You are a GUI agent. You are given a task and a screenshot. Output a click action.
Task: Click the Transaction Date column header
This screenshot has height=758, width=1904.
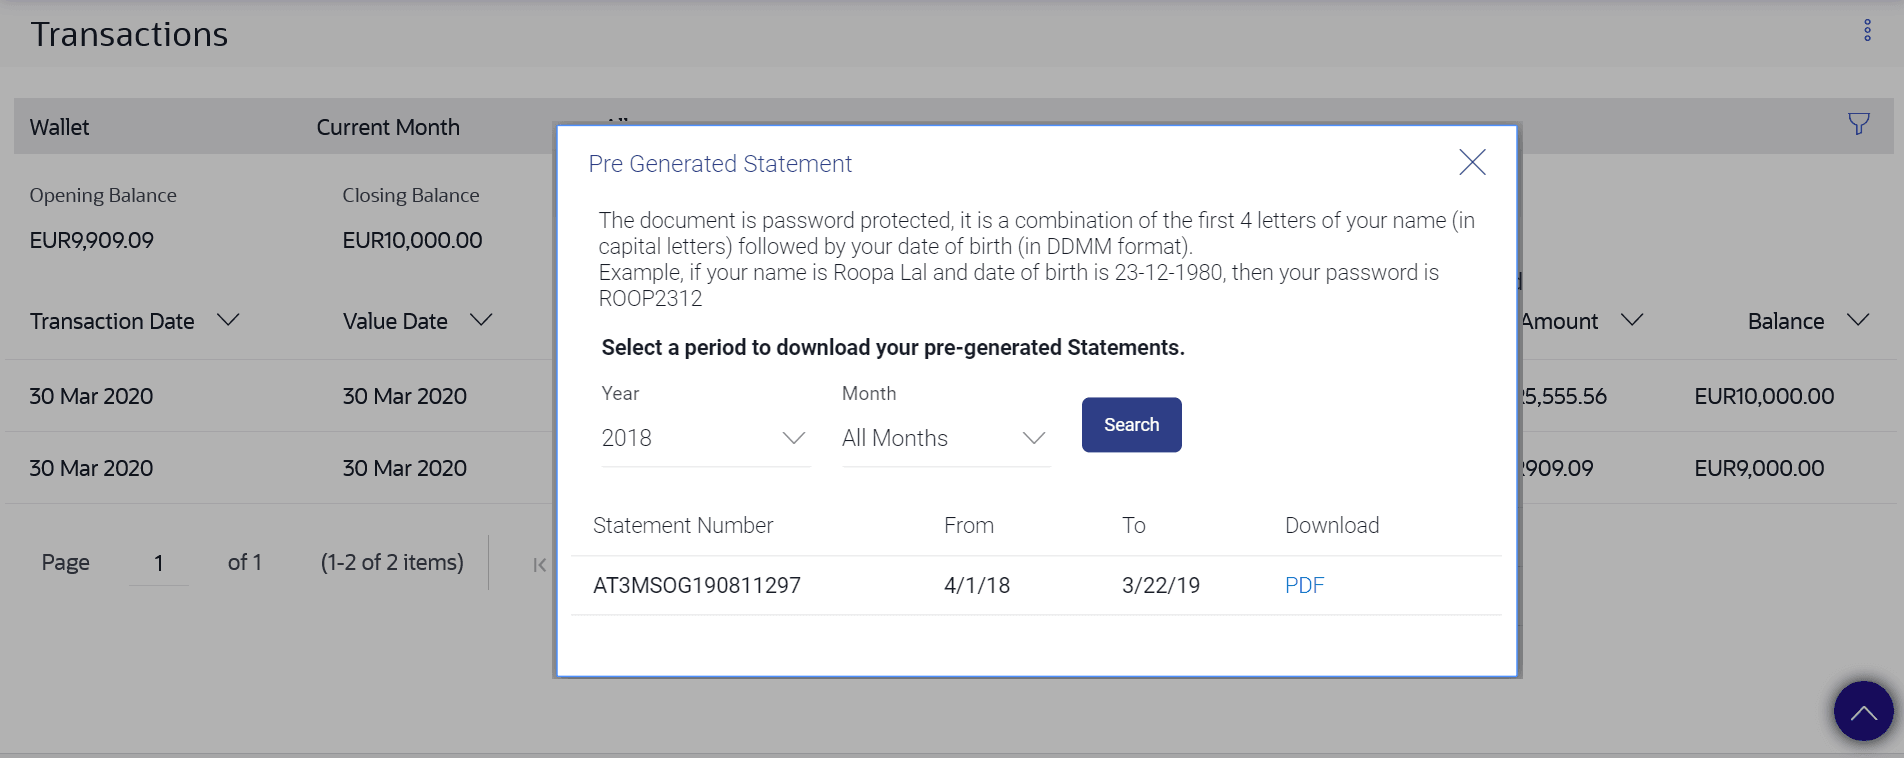[112, 321]
